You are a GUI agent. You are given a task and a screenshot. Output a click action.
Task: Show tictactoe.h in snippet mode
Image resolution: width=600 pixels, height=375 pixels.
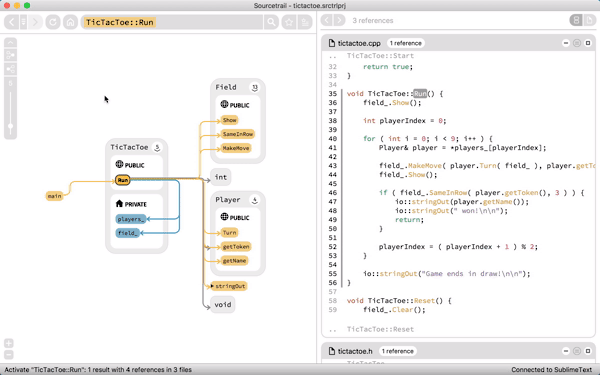(x=577, y=351)
